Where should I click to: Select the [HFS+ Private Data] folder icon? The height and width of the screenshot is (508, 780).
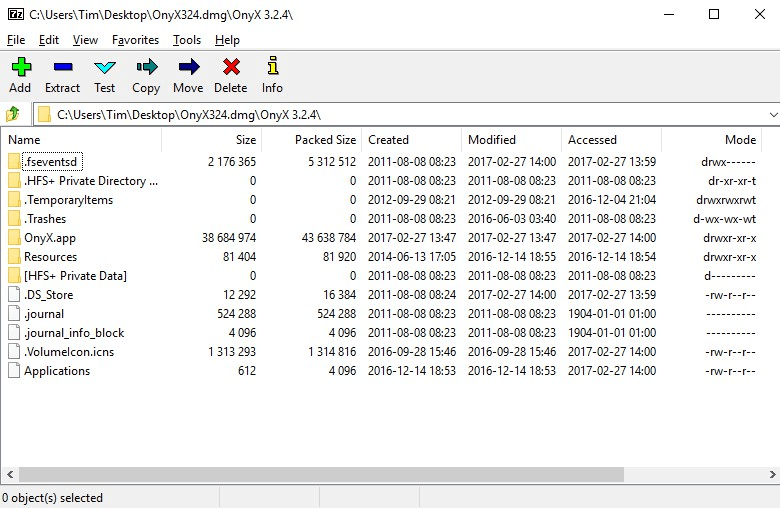click(x=14, y=276)
